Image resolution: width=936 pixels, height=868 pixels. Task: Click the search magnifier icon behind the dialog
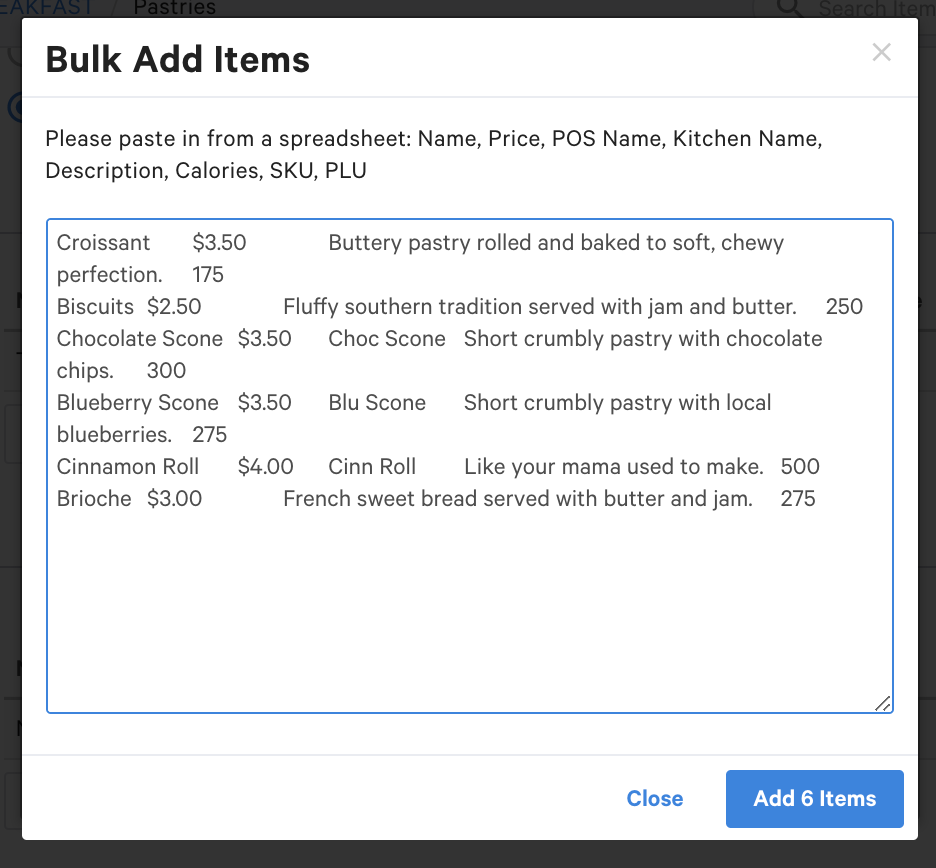tap(790, 8)
